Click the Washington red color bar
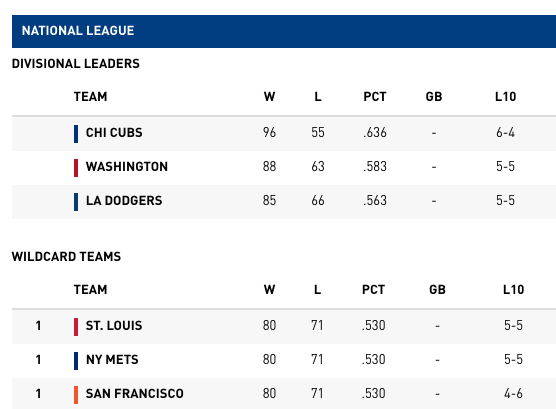Screen dimensions: 556x409 point(76,168)
